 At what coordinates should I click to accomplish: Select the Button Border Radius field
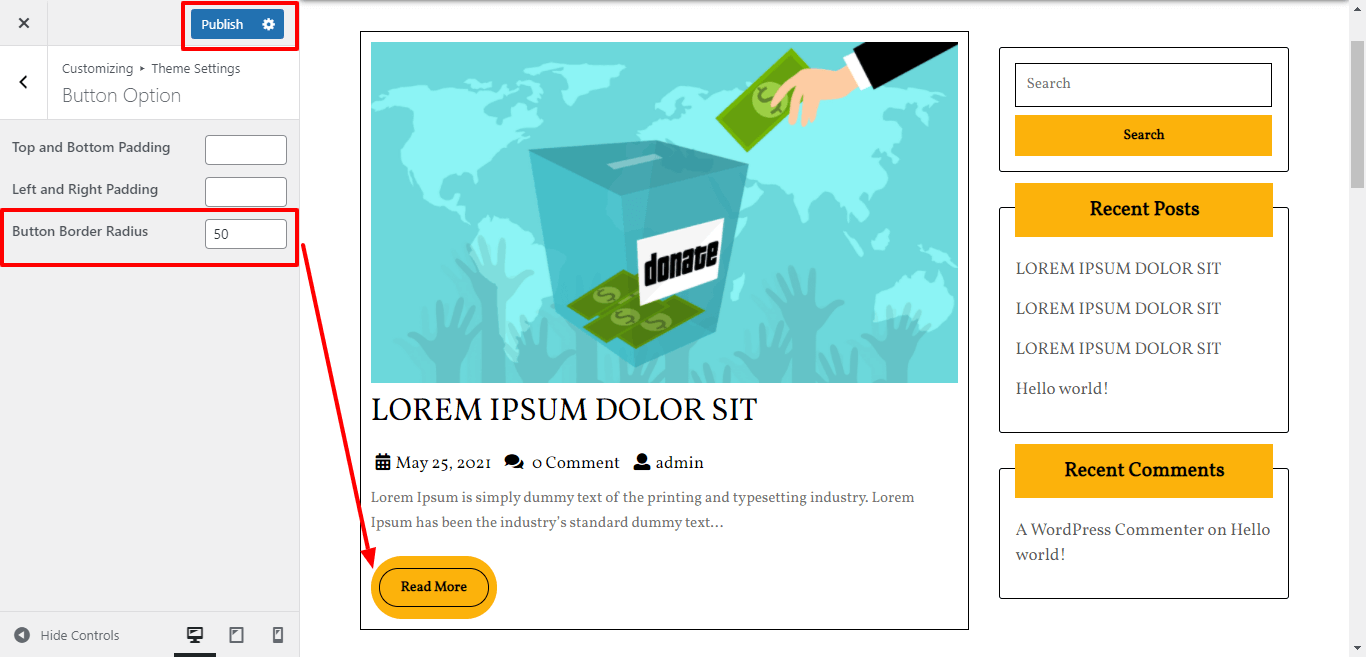(246, 234)
